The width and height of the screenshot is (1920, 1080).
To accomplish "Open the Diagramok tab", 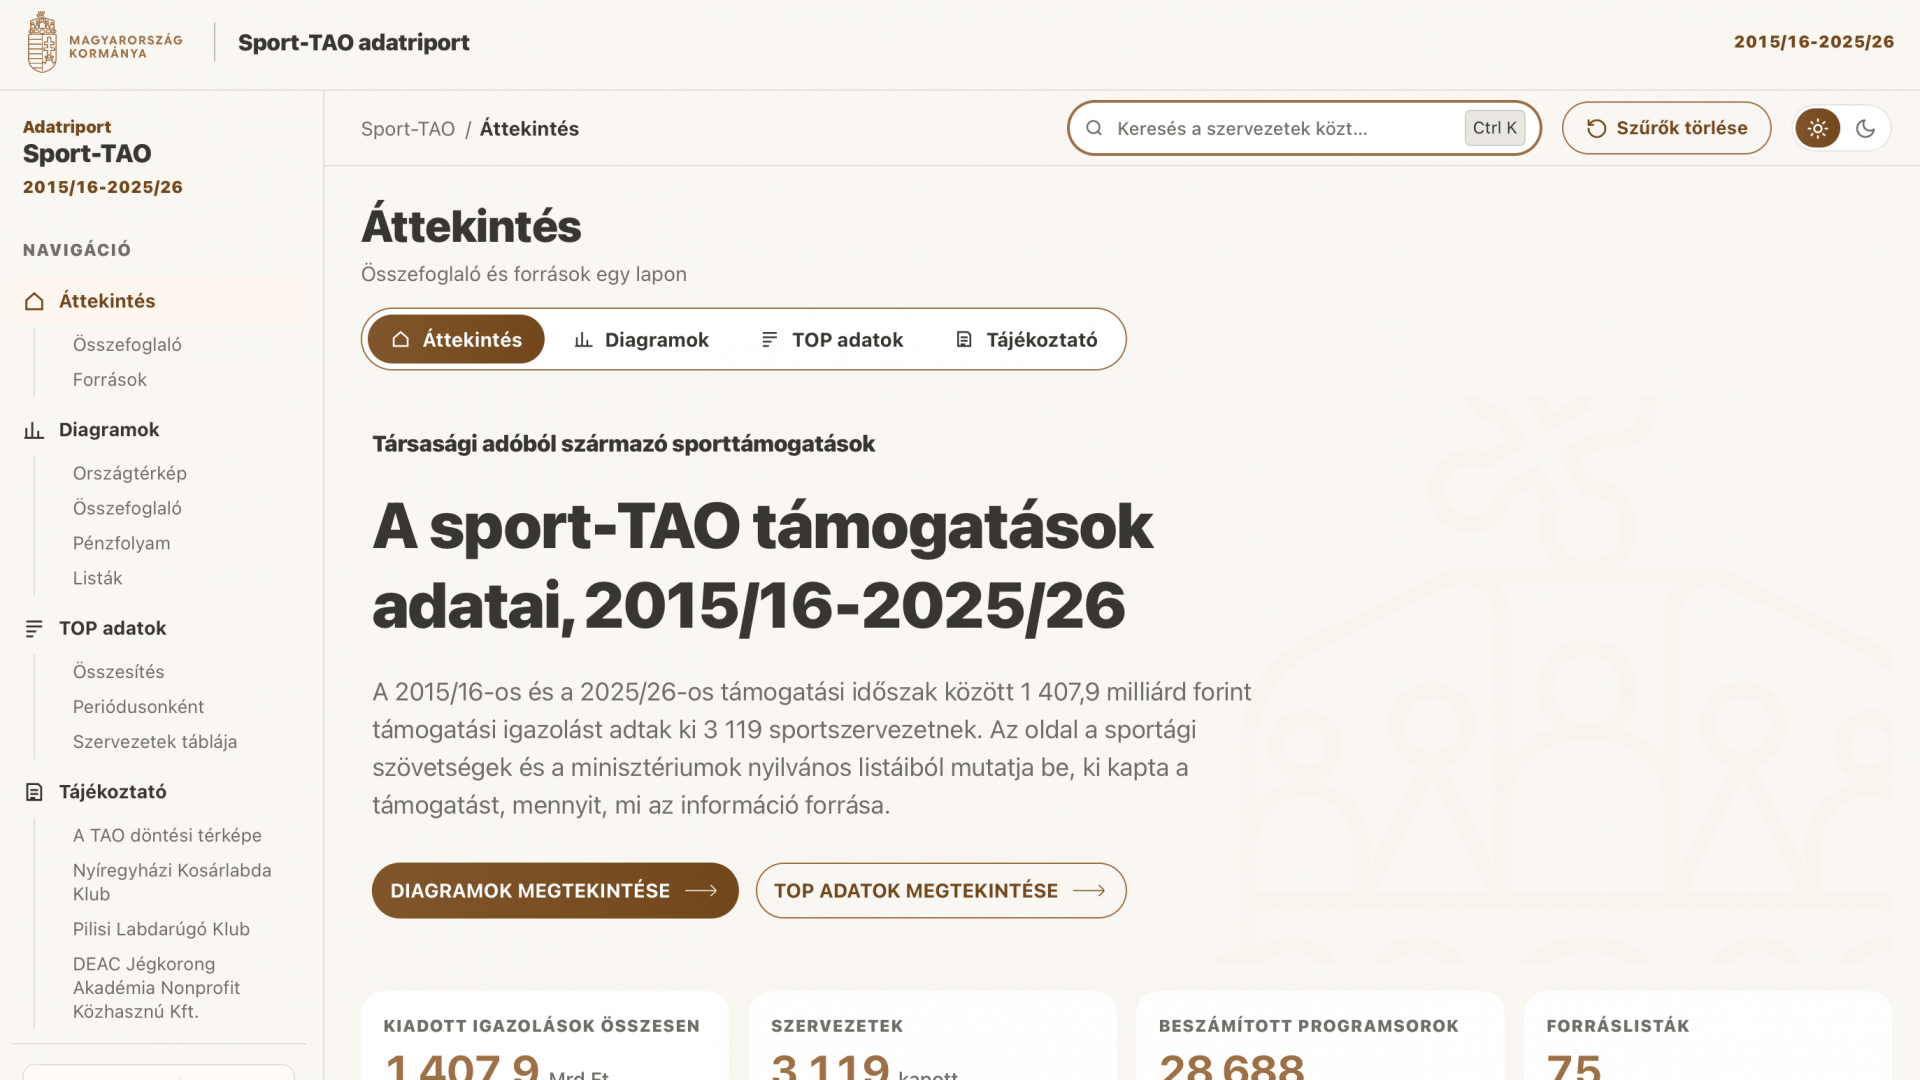I will [x=641, y=339].
